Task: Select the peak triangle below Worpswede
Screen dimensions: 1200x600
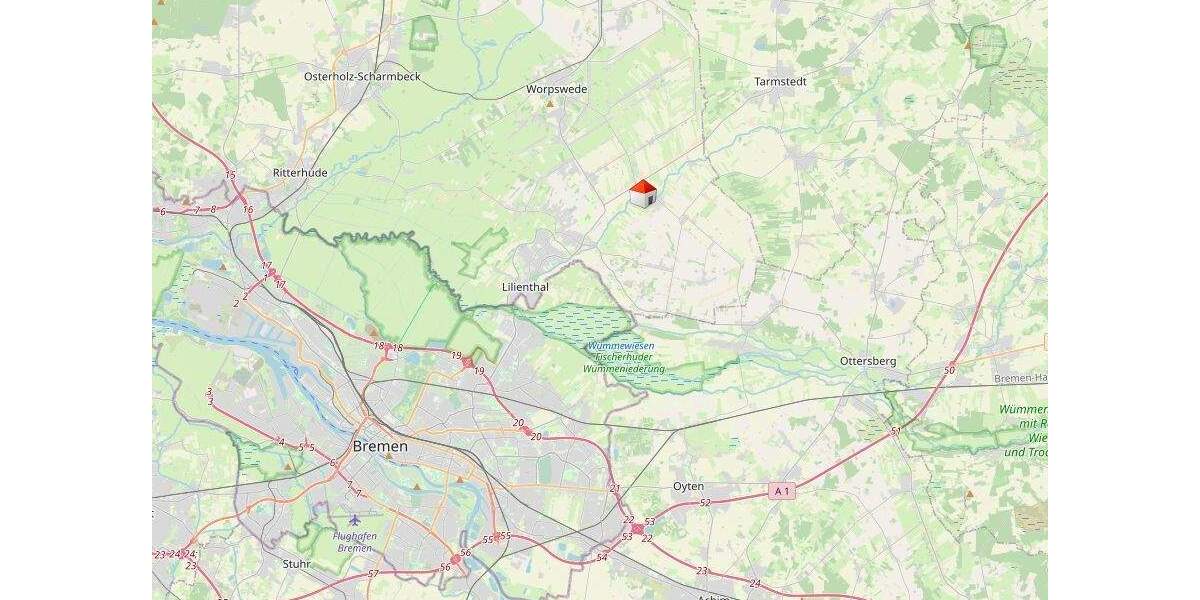Action: [x=549, y=102]
